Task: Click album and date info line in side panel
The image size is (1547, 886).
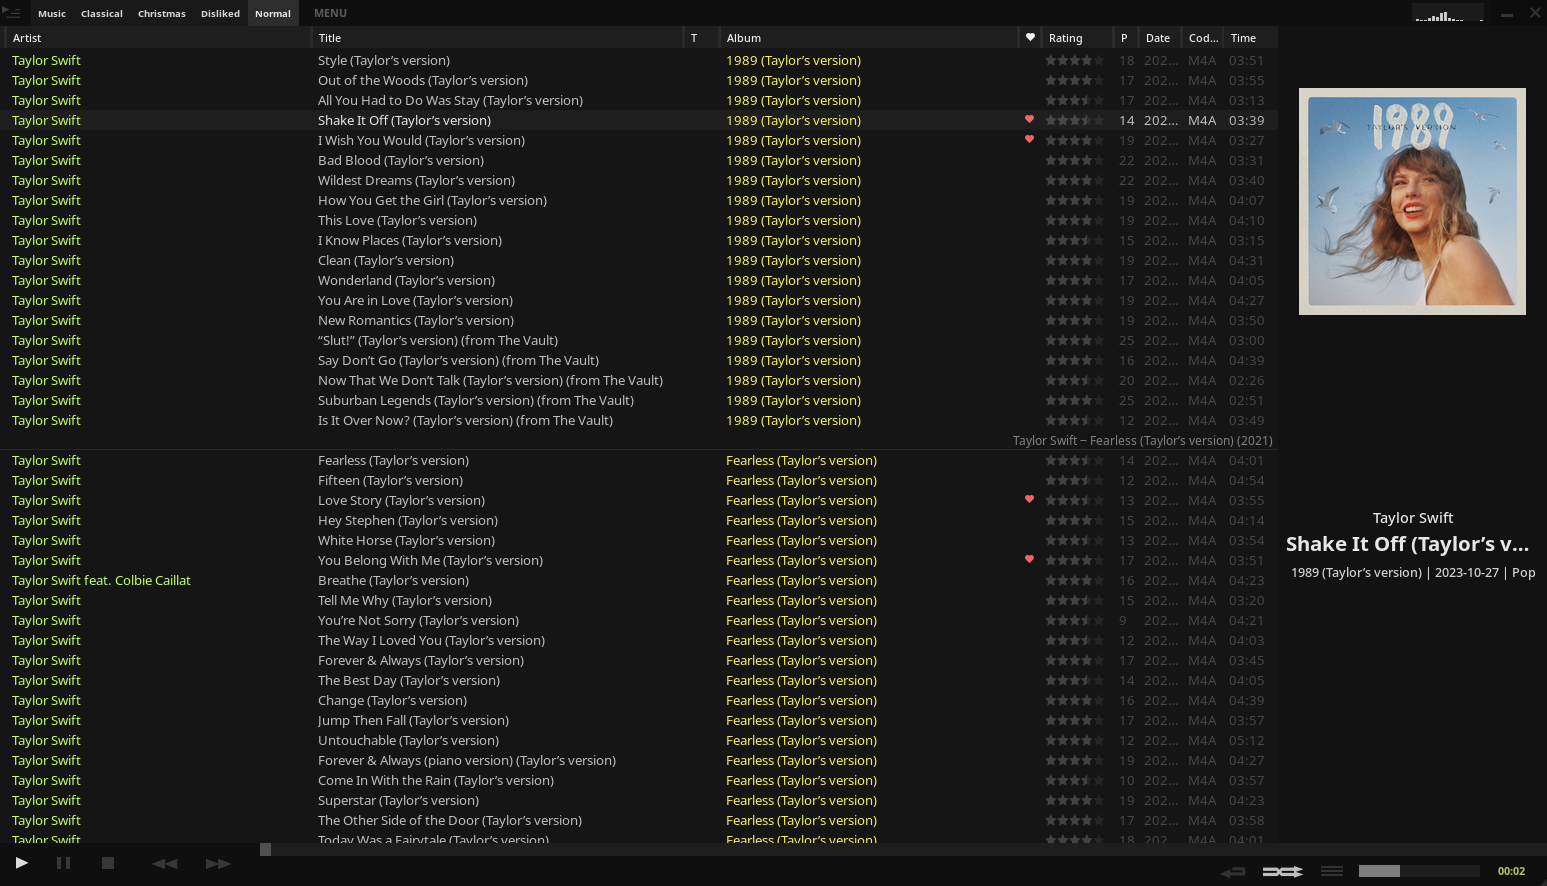Action: click(x=1412, y=572)
